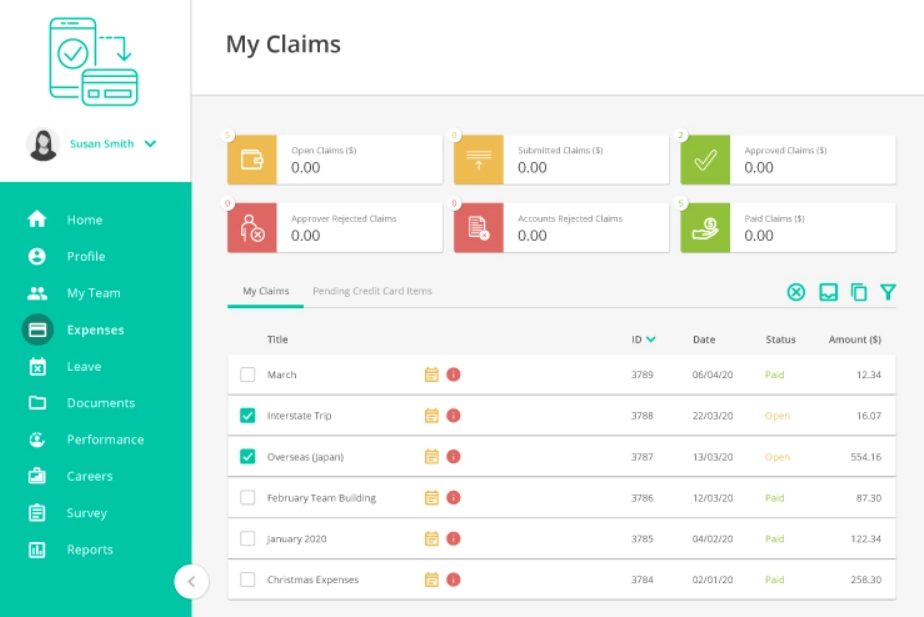Click red info icon on Christmas Expenses row
Image resolution: width=924 pixels, height=617 pixels.
pyautogui.click(x=453, y=579)
